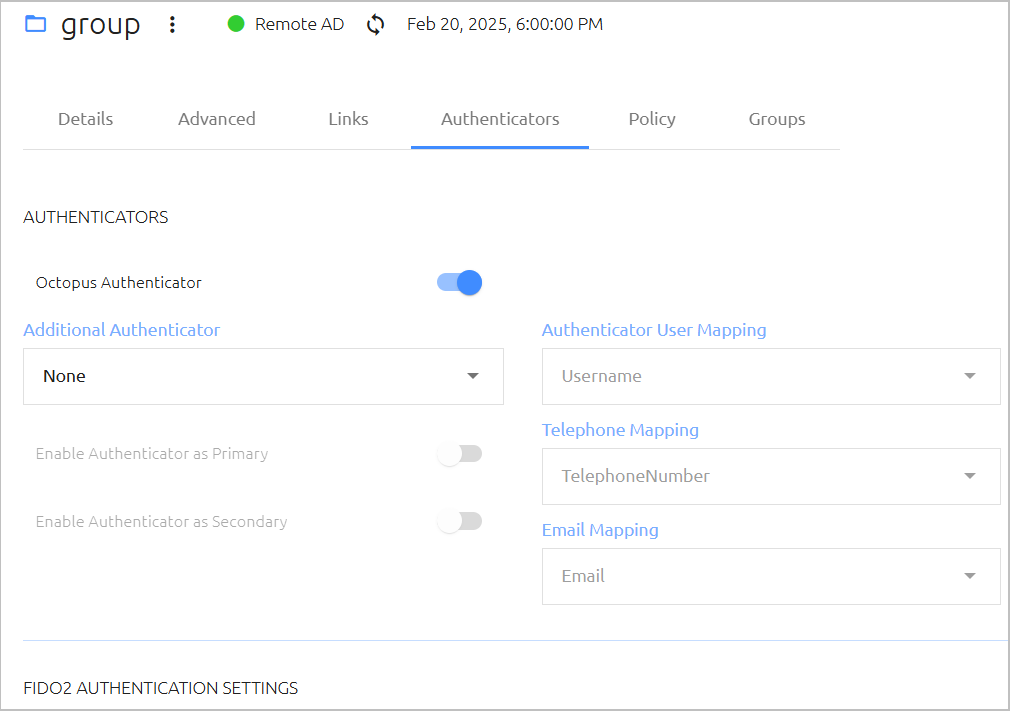Click the sync timestamp Feb 20, 2025
This screenshot has height=711, width=1010.
coord(505,24)
